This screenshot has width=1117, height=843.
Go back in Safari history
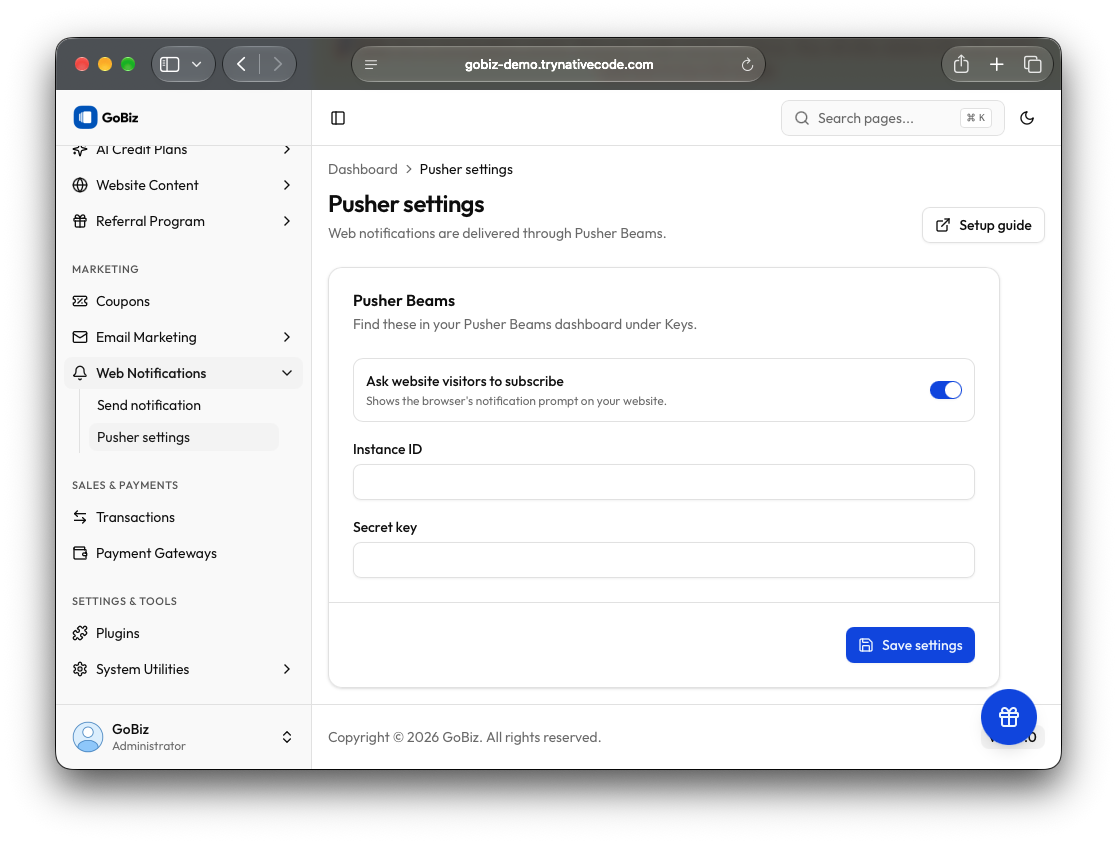pos(241,65)
